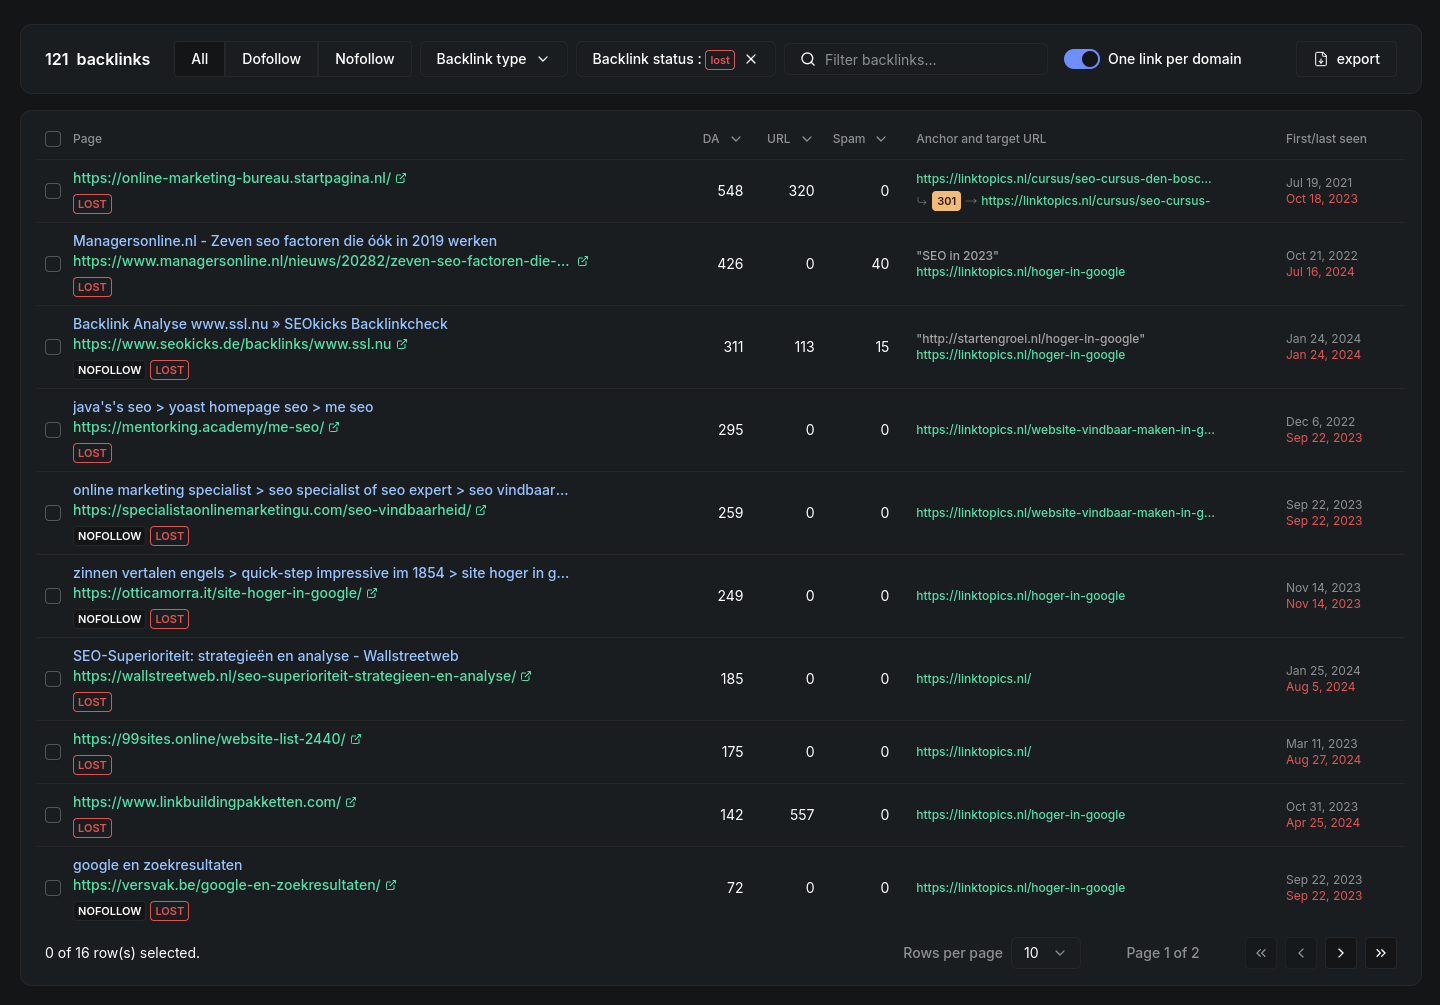Go to next page of results
Screen dimensions: 1440x1005
(x=1341, y=953)
